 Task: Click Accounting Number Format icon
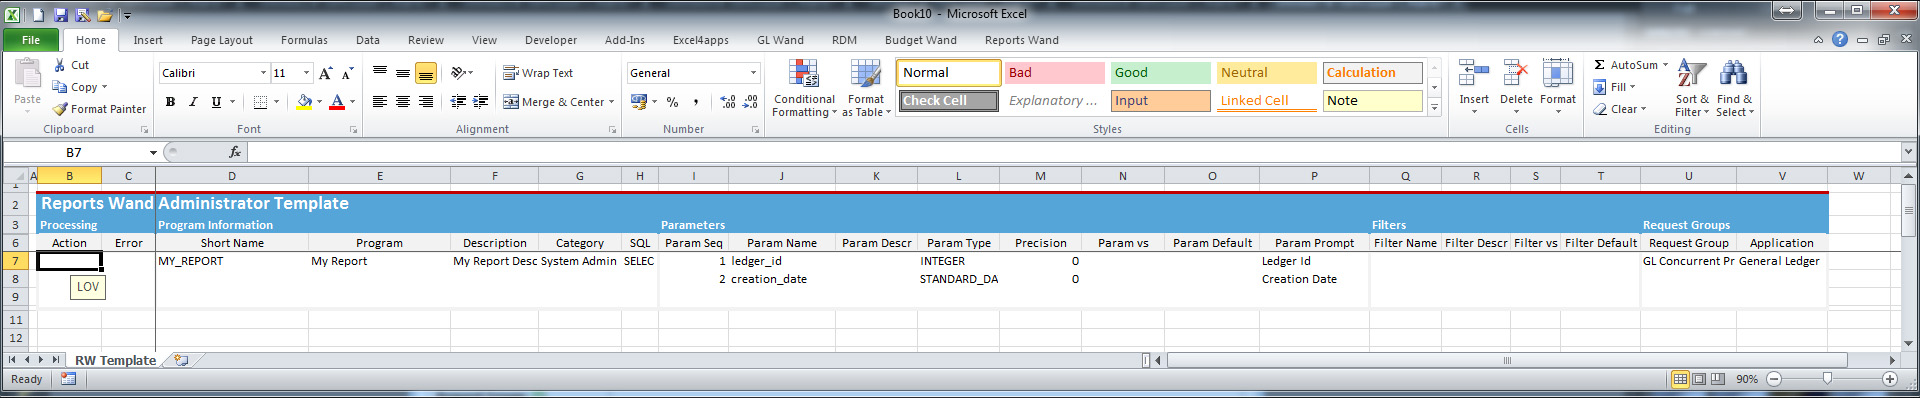pos(638,102)
